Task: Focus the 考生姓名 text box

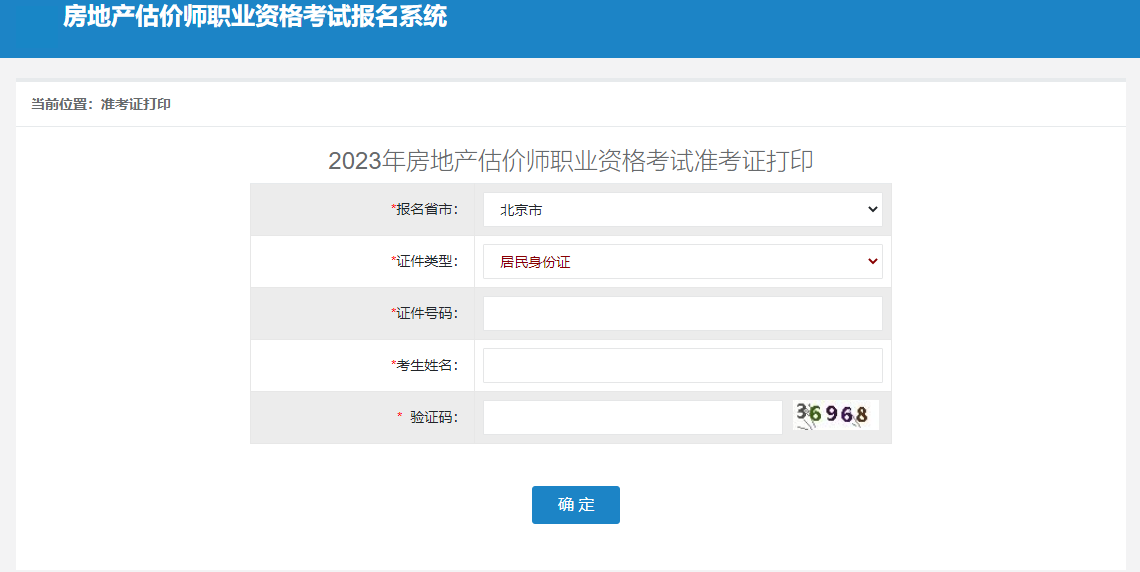Action: coord(682,365)
